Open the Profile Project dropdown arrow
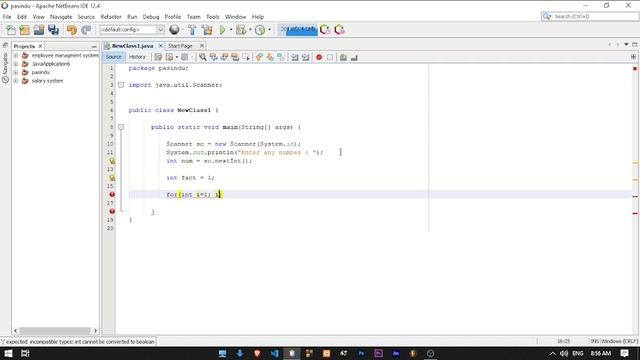640x360 pixels. tap(269, 30)
